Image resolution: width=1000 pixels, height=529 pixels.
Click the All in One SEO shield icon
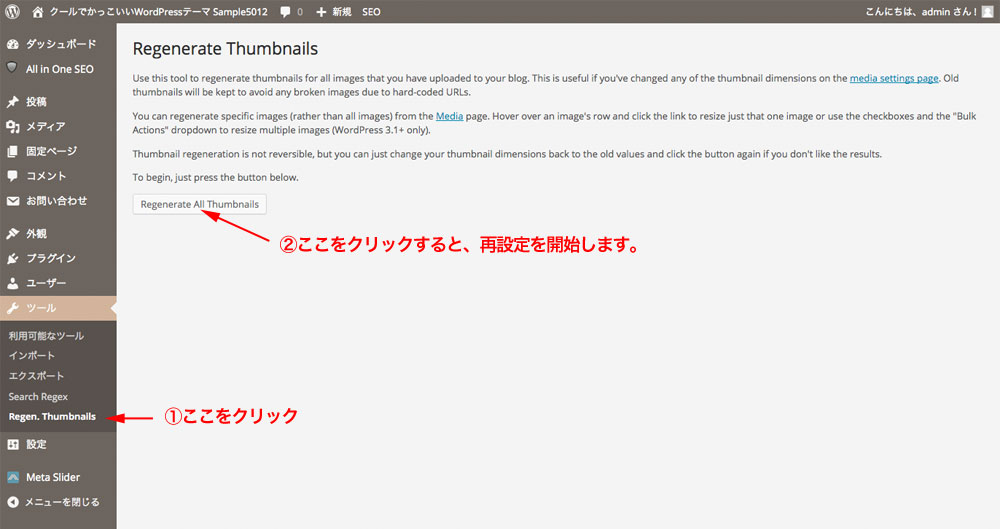click(x=12, y=68)
